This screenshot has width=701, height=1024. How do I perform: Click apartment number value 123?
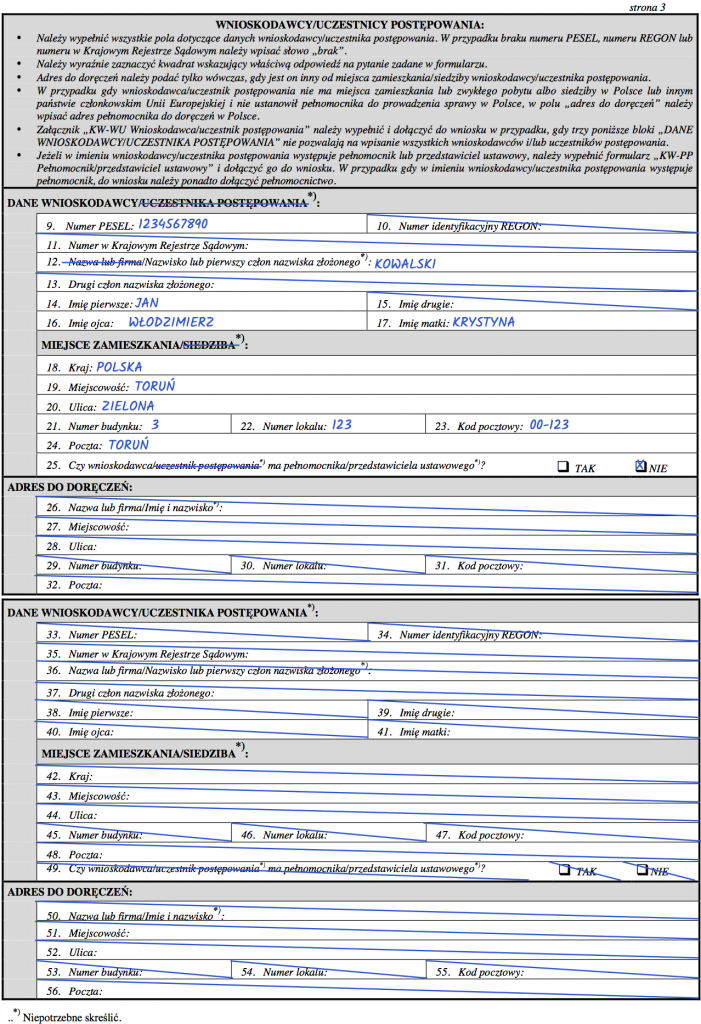[x=342, y=424]
